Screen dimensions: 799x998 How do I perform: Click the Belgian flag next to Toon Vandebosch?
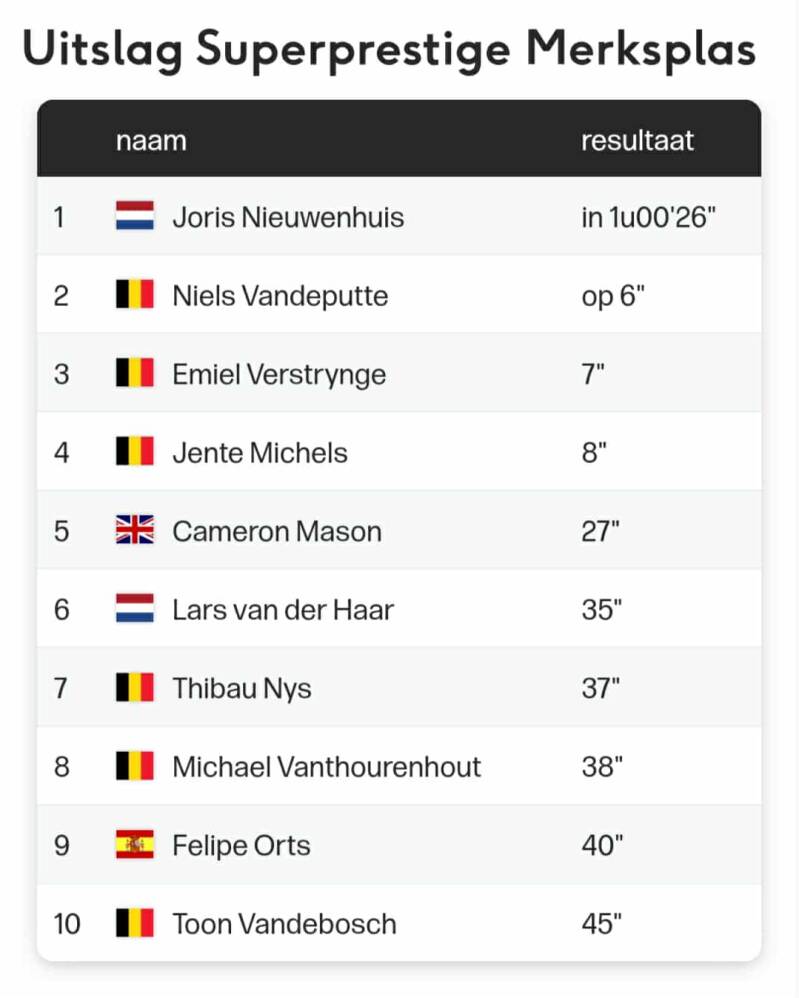coord(135,923)
